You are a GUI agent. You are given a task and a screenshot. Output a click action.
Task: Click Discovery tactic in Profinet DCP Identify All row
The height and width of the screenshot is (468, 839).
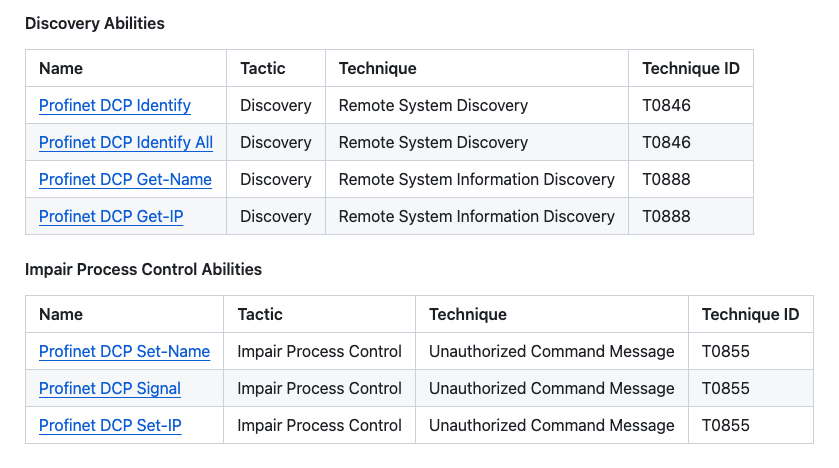pyautogui.click(x=276, y=142)
